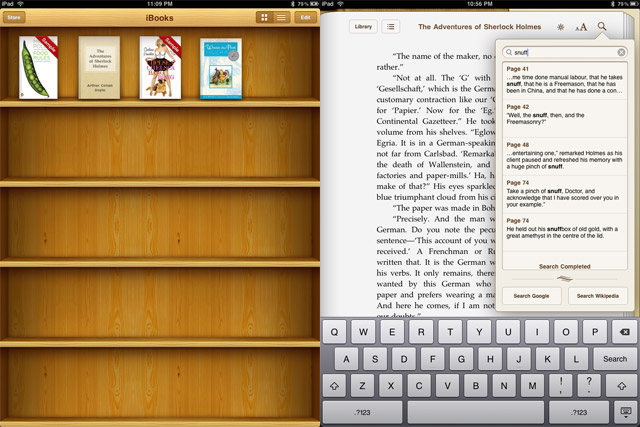Tap the I key

pos(537,332)
